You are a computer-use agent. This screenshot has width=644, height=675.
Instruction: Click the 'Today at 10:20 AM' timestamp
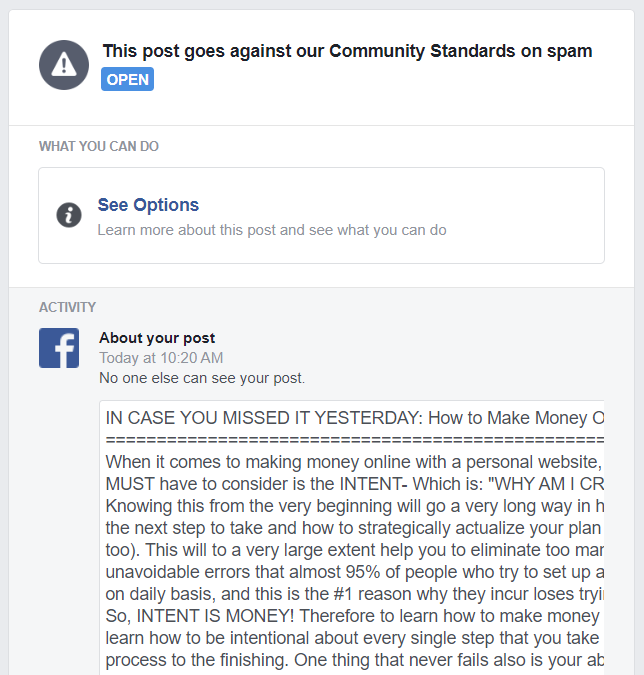[x=161, y=358]
